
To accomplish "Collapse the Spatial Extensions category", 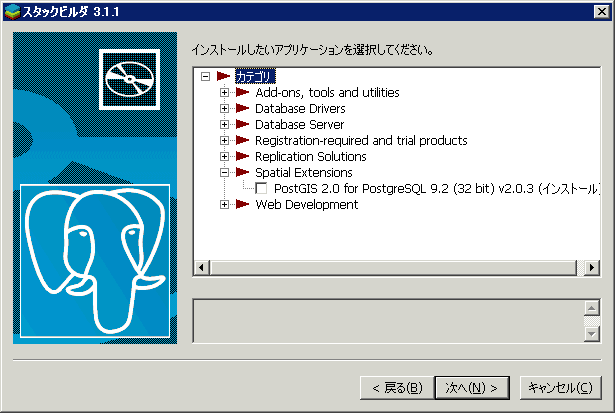I will click(x=224, y=173).
